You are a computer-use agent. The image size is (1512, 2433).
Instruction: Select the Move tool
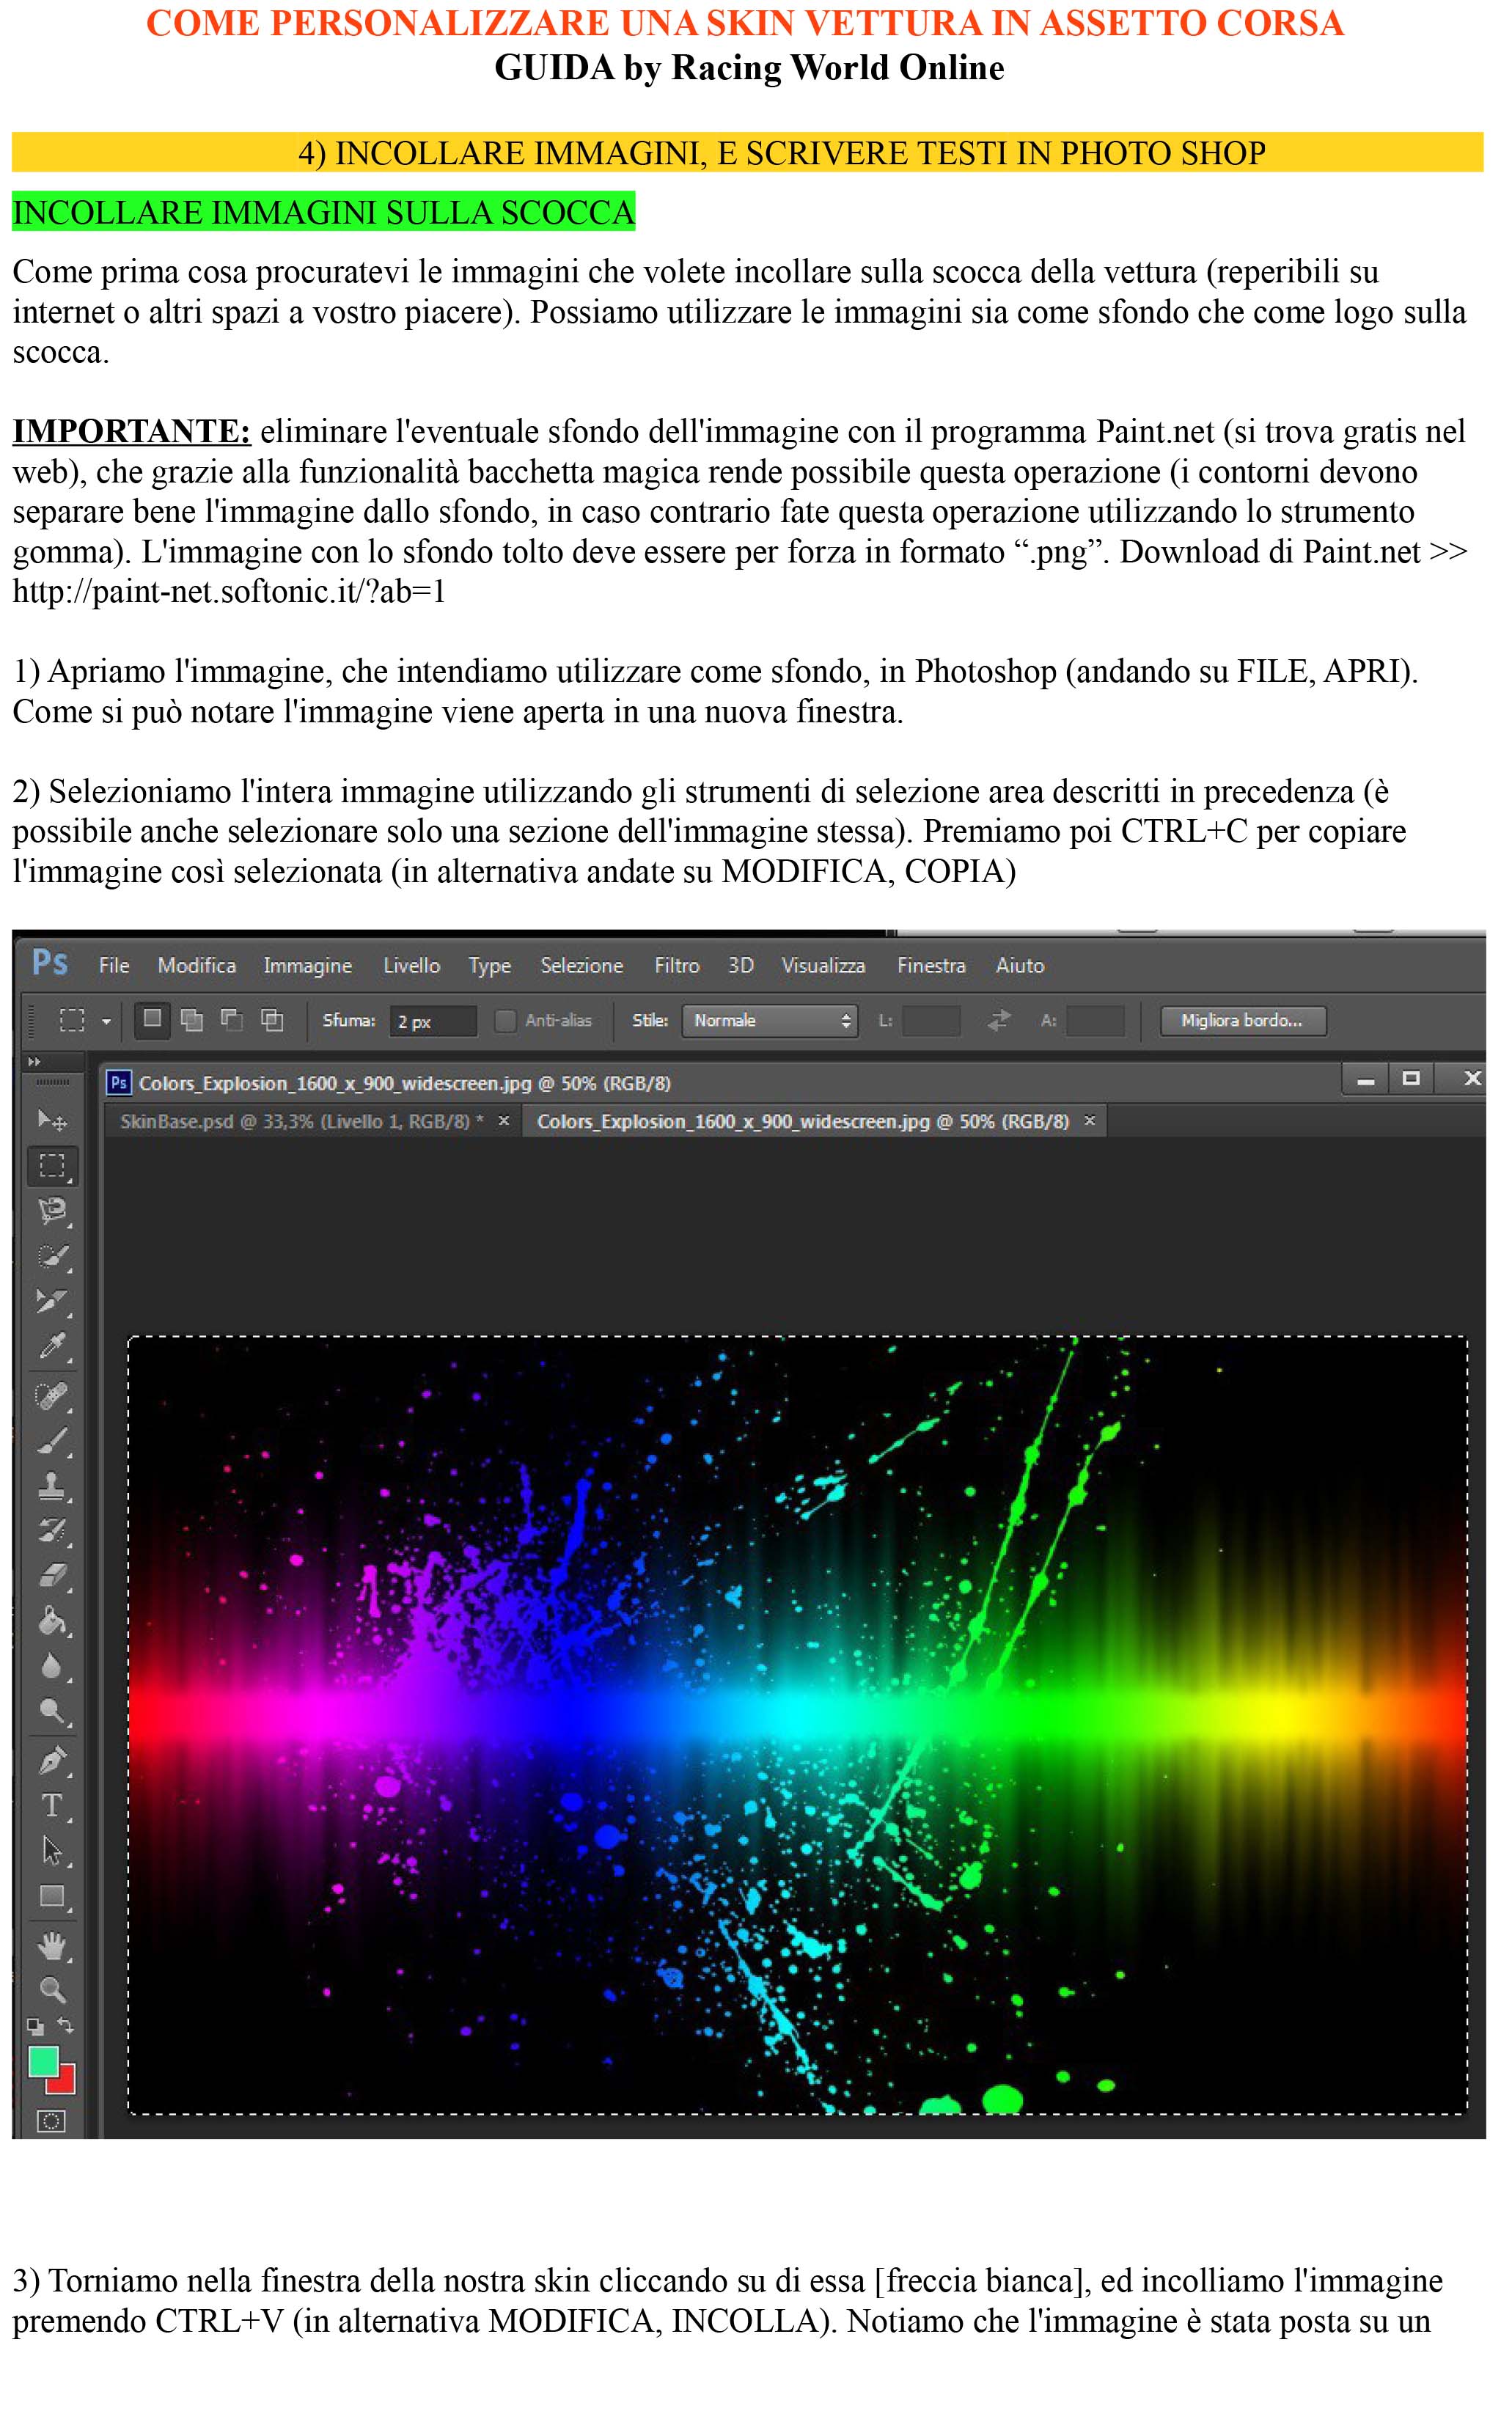coord(51,1120)
